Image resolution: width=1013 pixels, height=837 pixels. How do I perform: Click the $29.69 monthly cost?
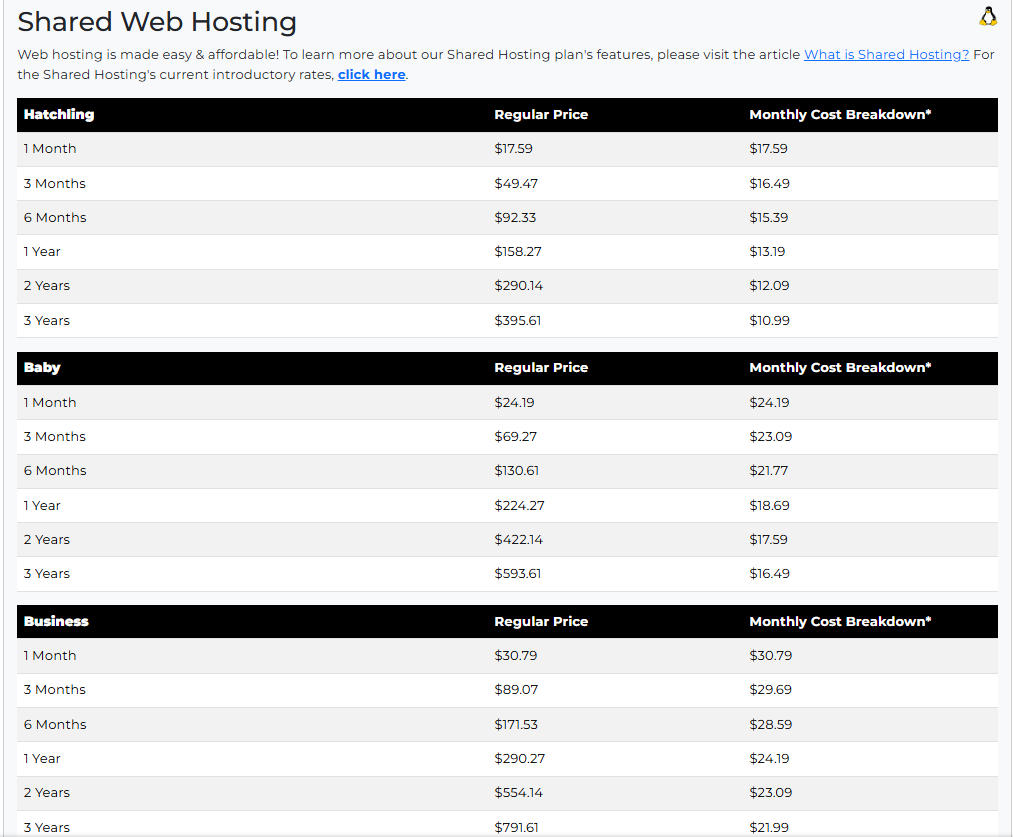click(x=771, y=690)
